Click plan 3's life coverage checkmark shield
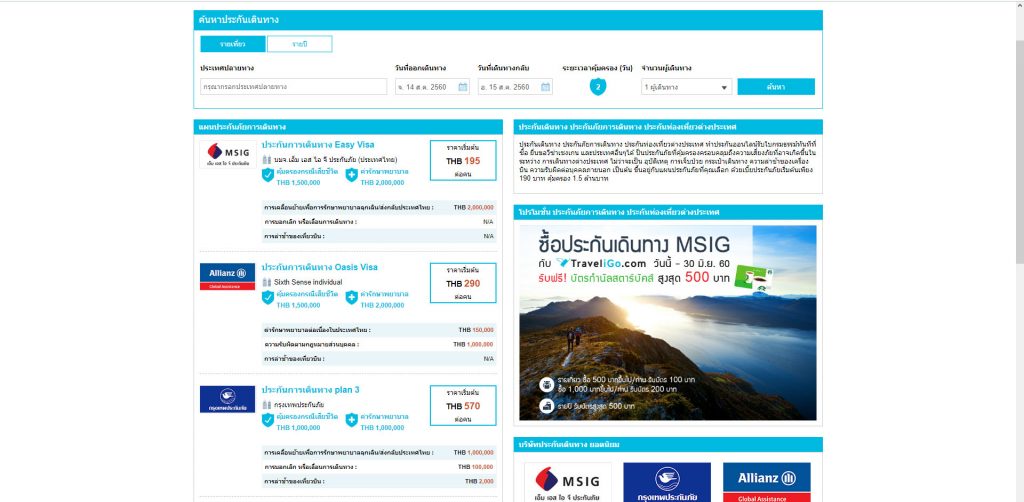The height and width of the screenshot is (502, 1024). [268, 420]
